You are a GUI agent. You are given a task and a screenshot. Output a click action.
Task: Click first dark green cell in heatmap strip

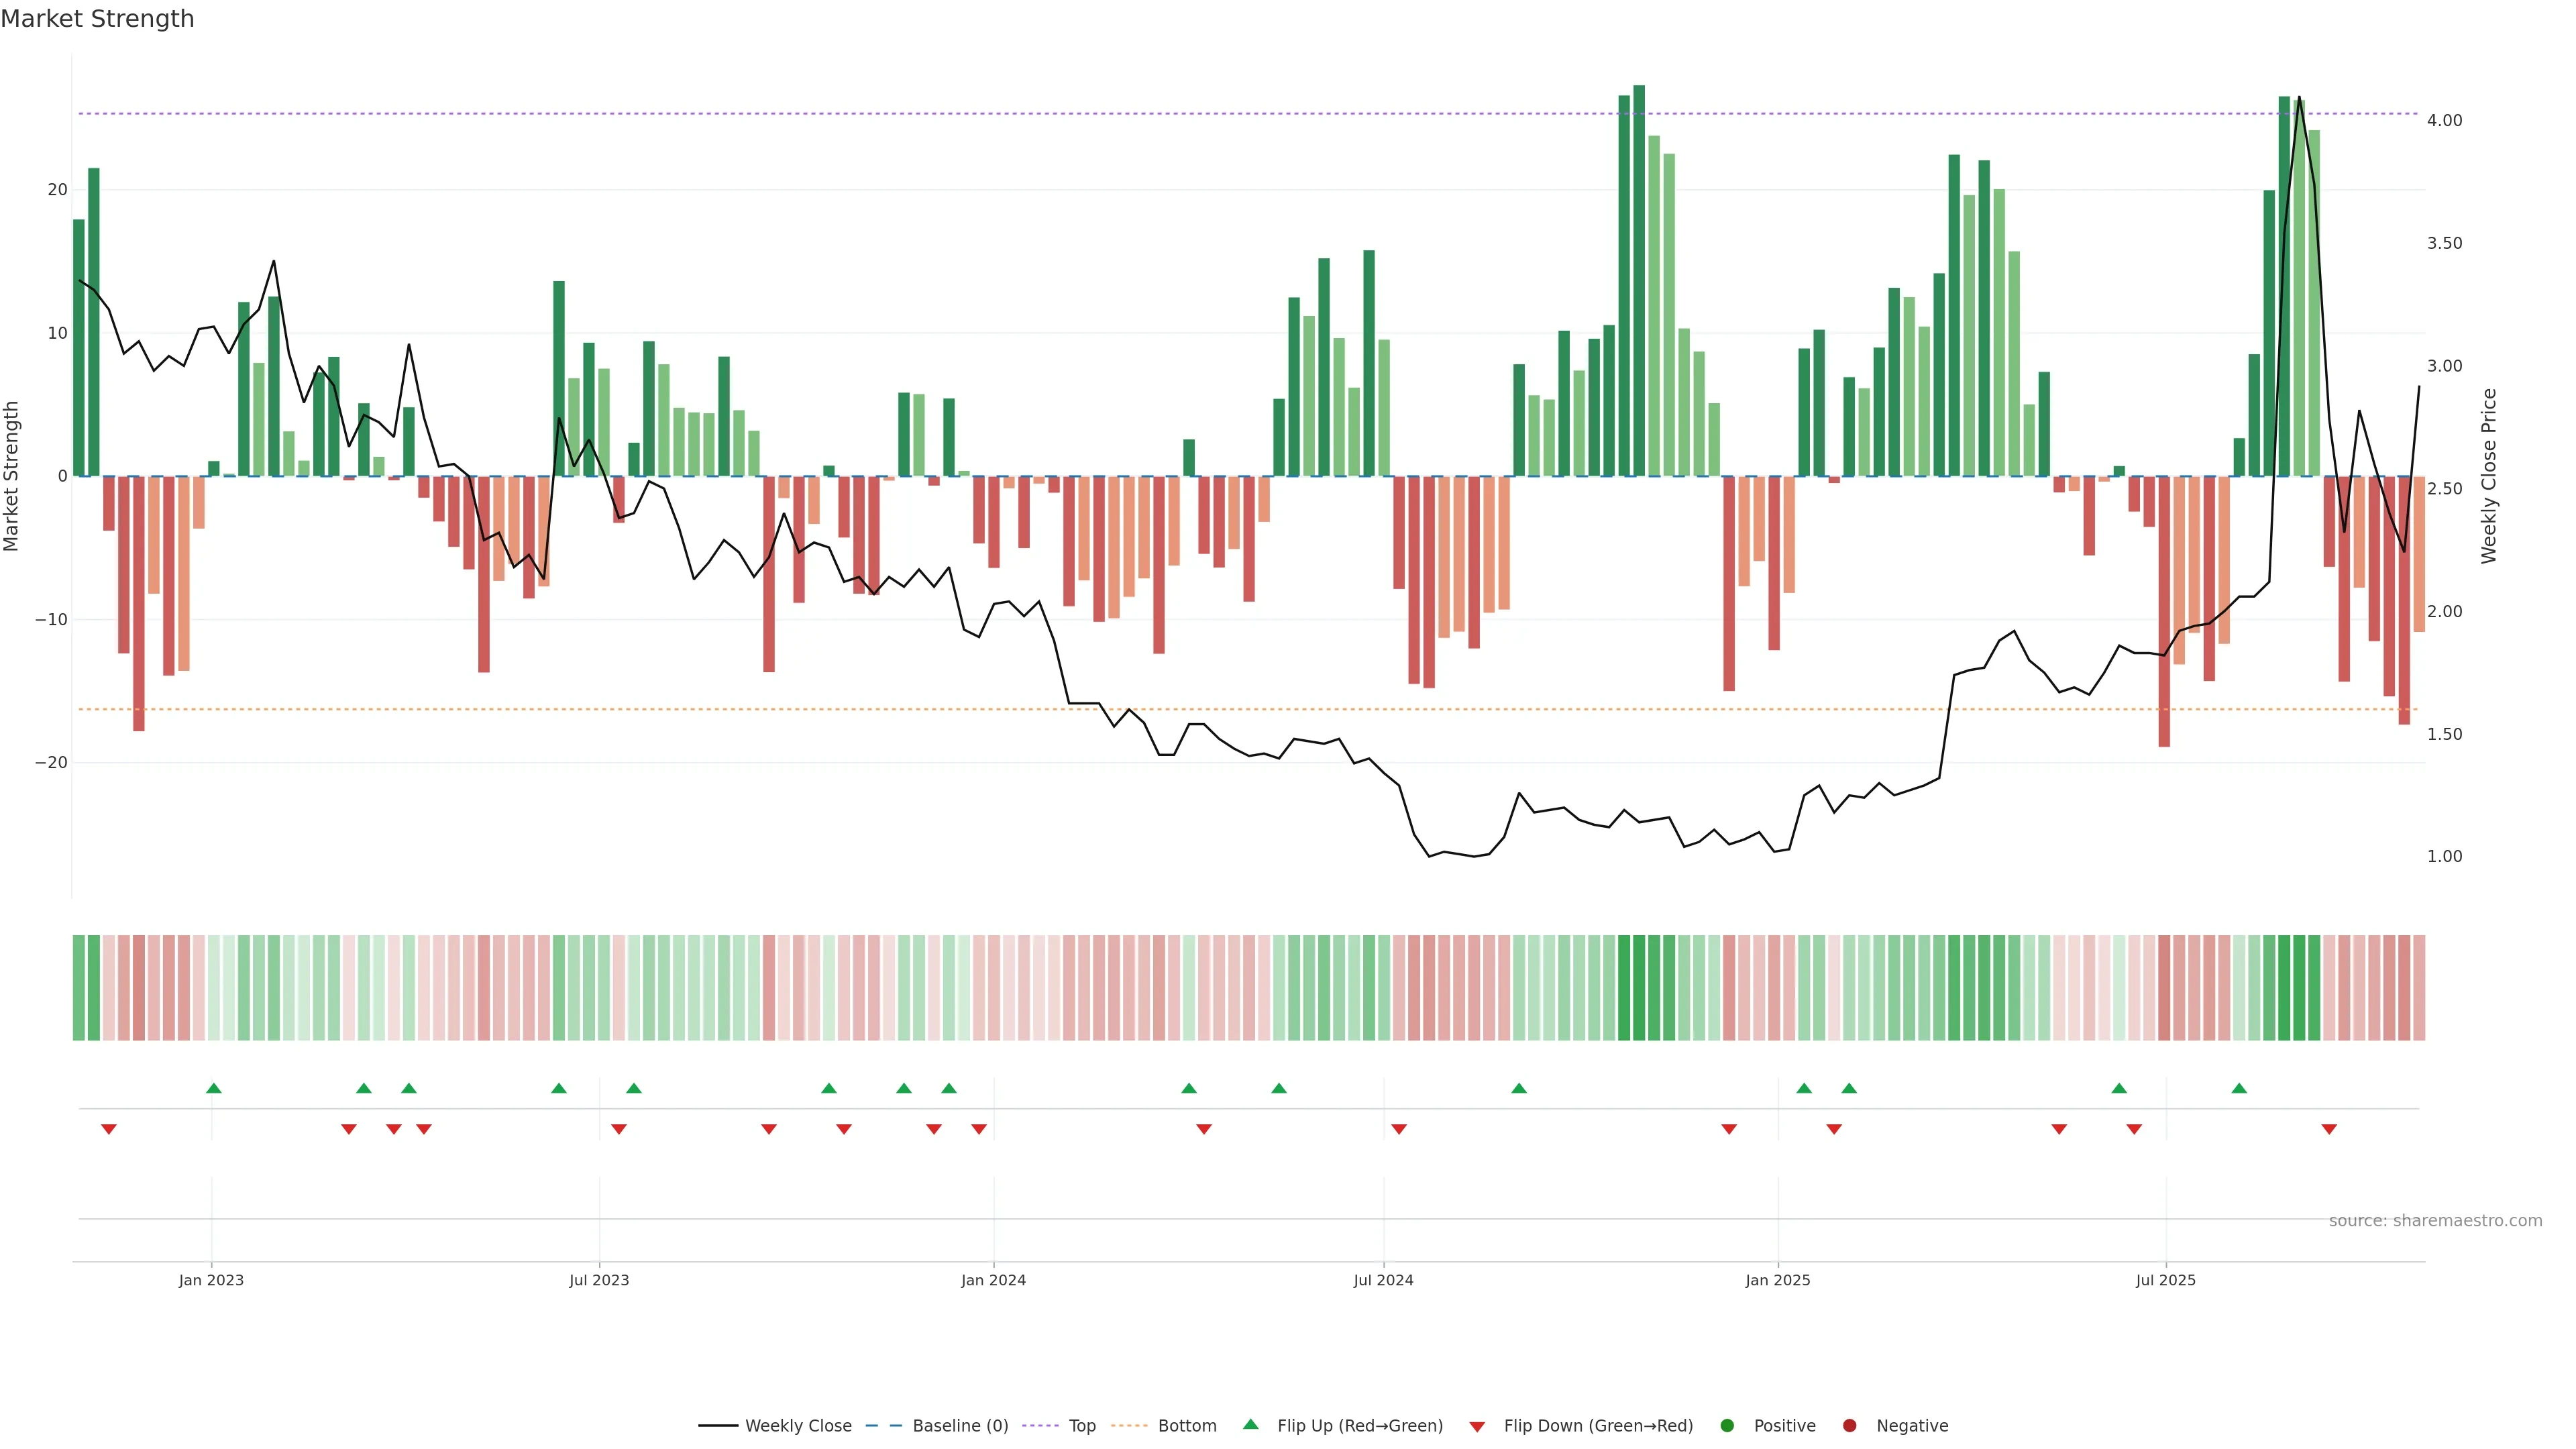coord(79,987)
